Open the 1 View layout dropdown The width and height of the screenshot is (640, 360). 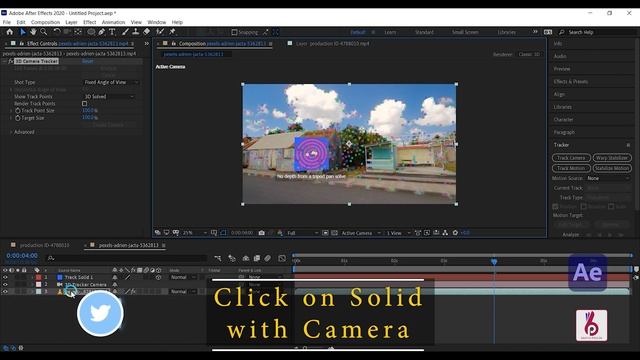(398, 233)
